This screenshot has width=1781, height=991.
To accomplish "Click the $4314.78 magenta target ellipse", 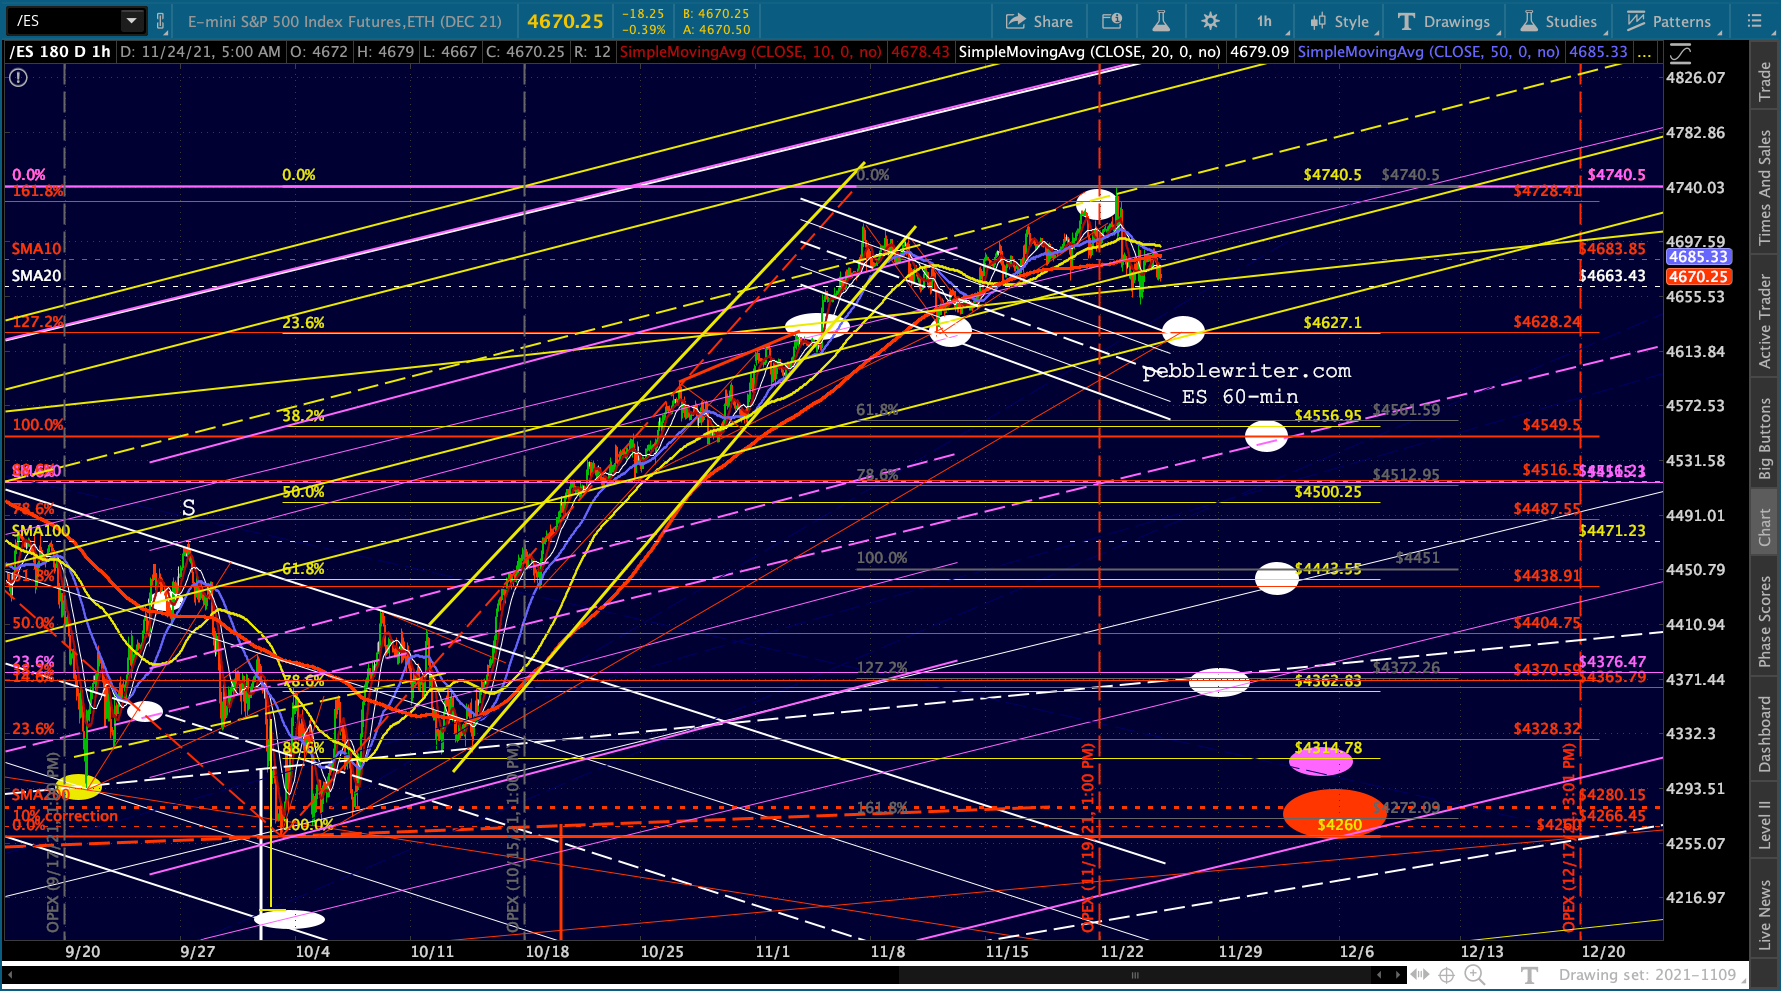I will click(x=1321, y=761).
